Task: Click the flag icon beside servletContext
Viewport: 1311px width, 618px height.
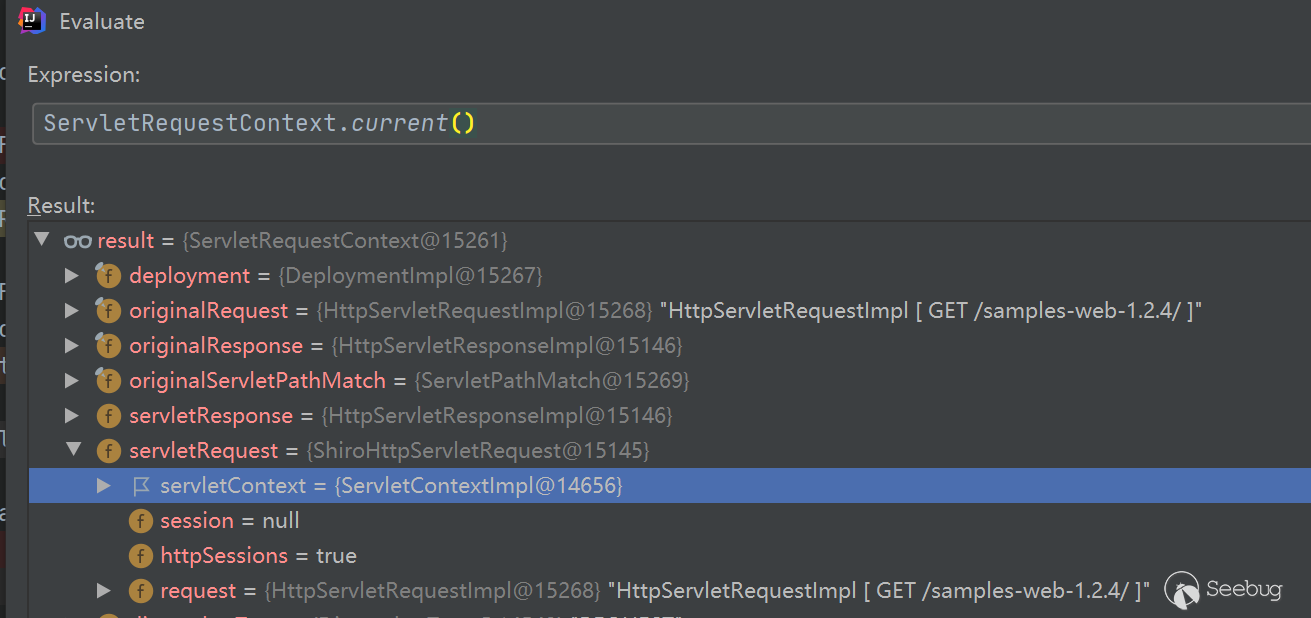Action: click(x=140, y=486)
